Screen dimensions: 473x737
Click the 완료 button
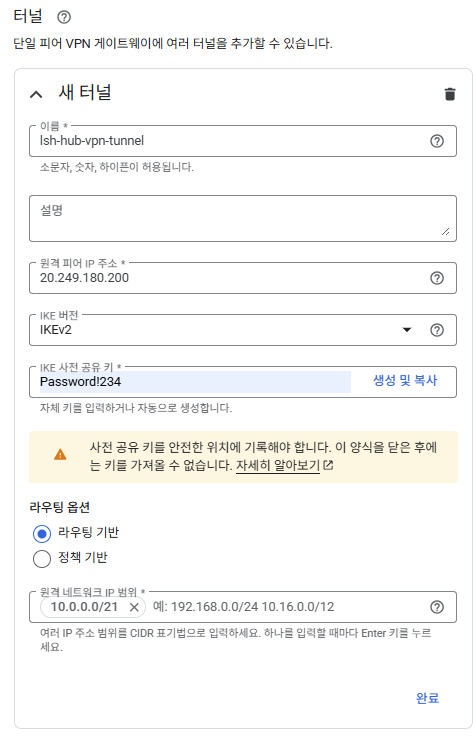(x=427, y=698)
